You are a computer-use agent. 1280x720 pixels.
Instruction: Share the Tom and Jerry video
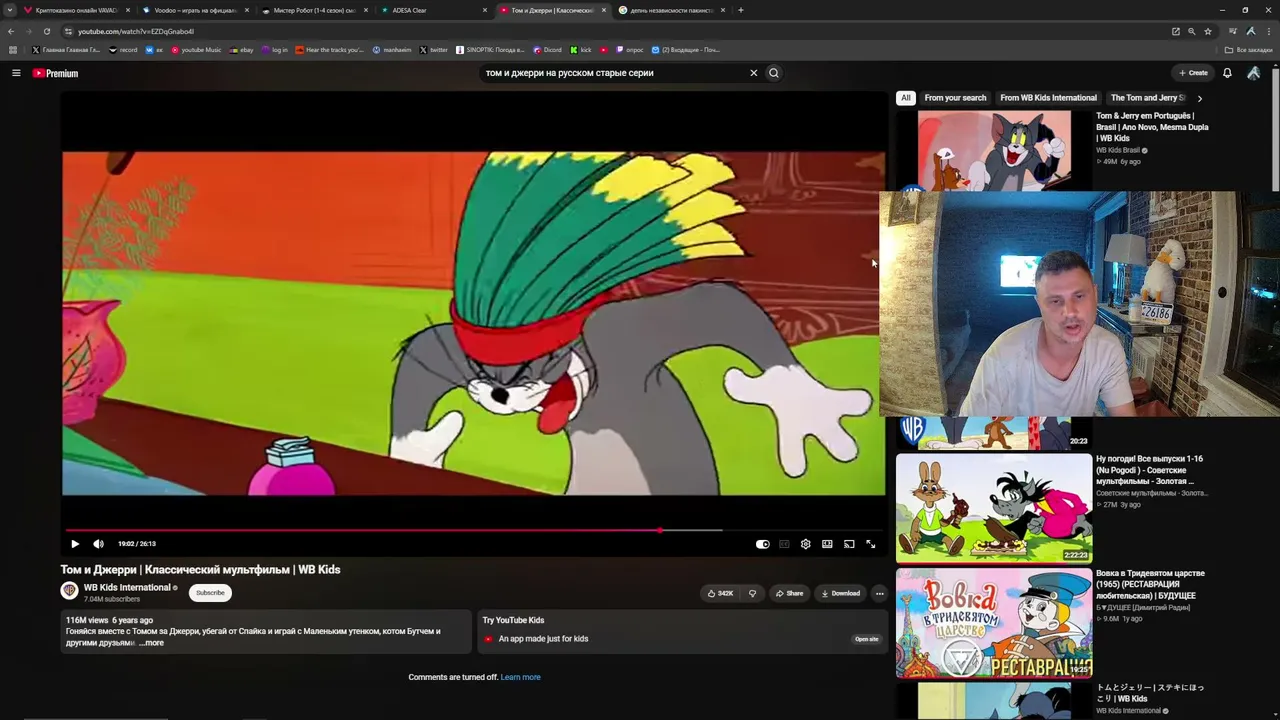(789, 593)
